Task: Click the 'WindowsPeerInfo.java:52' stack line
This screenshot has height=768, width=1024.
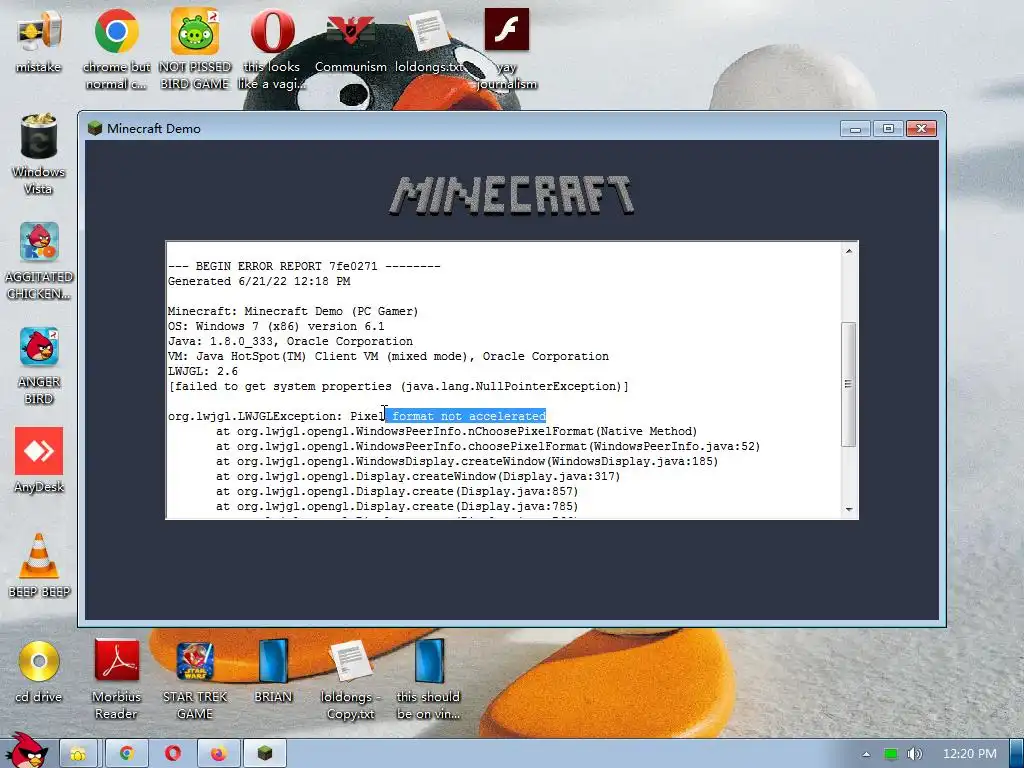Action: 488,447
